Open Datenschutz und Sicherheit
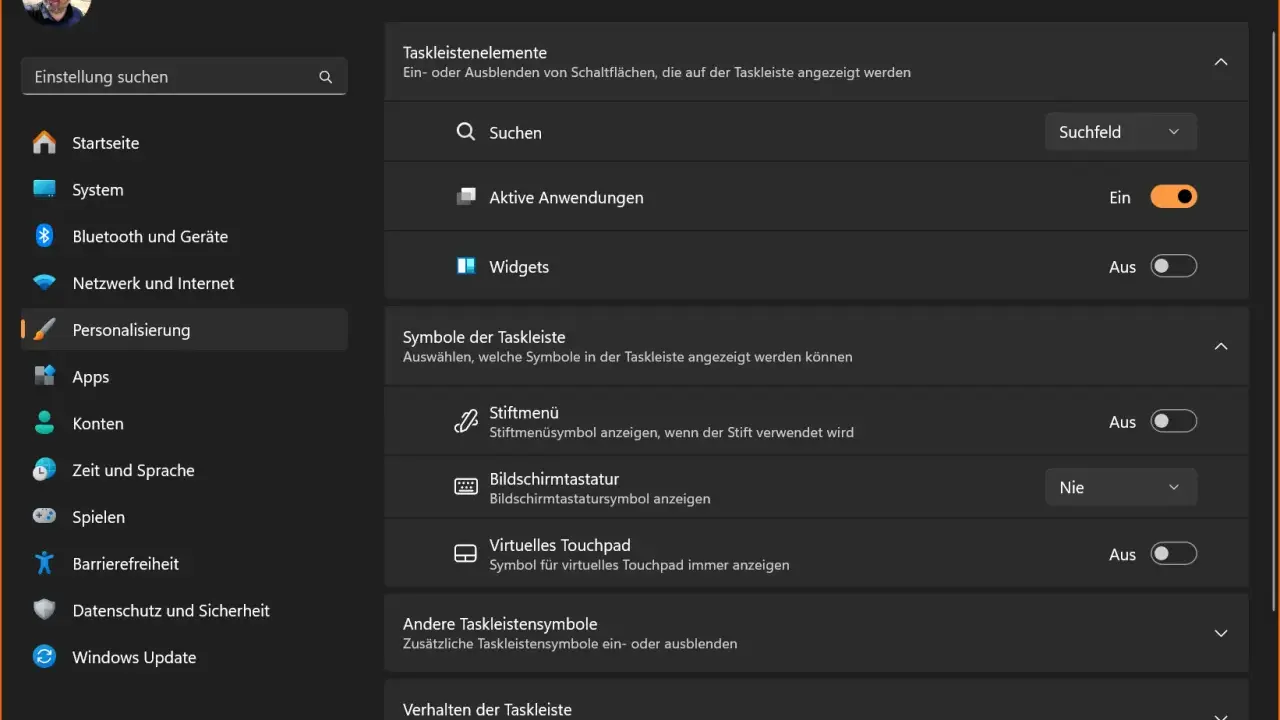1280x720 pixels. coord(184,610)
